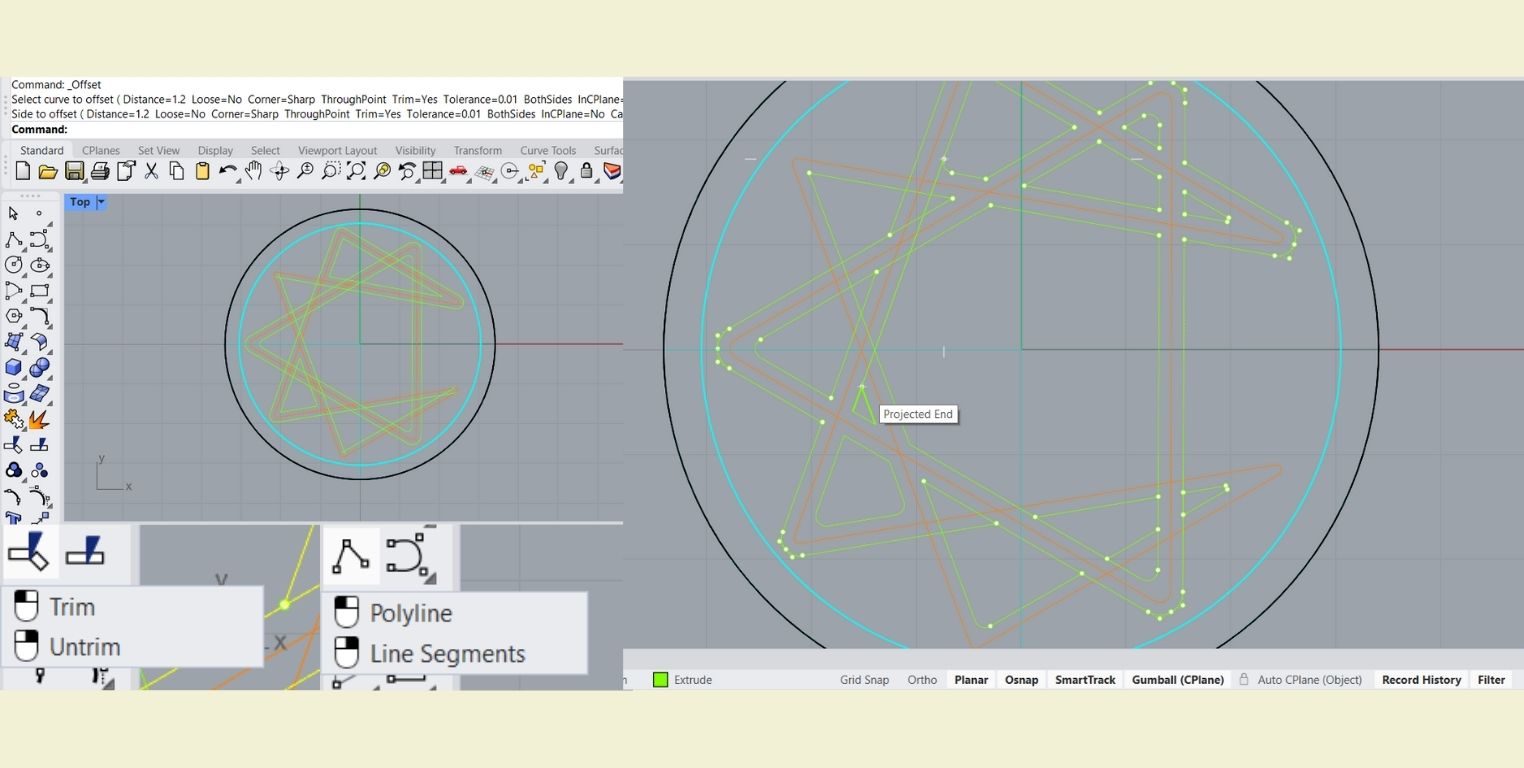The width and height of the screenshot is (1524, 768).
Task: Select the Circle tool in left sidebar
Action: pos(13,265)
